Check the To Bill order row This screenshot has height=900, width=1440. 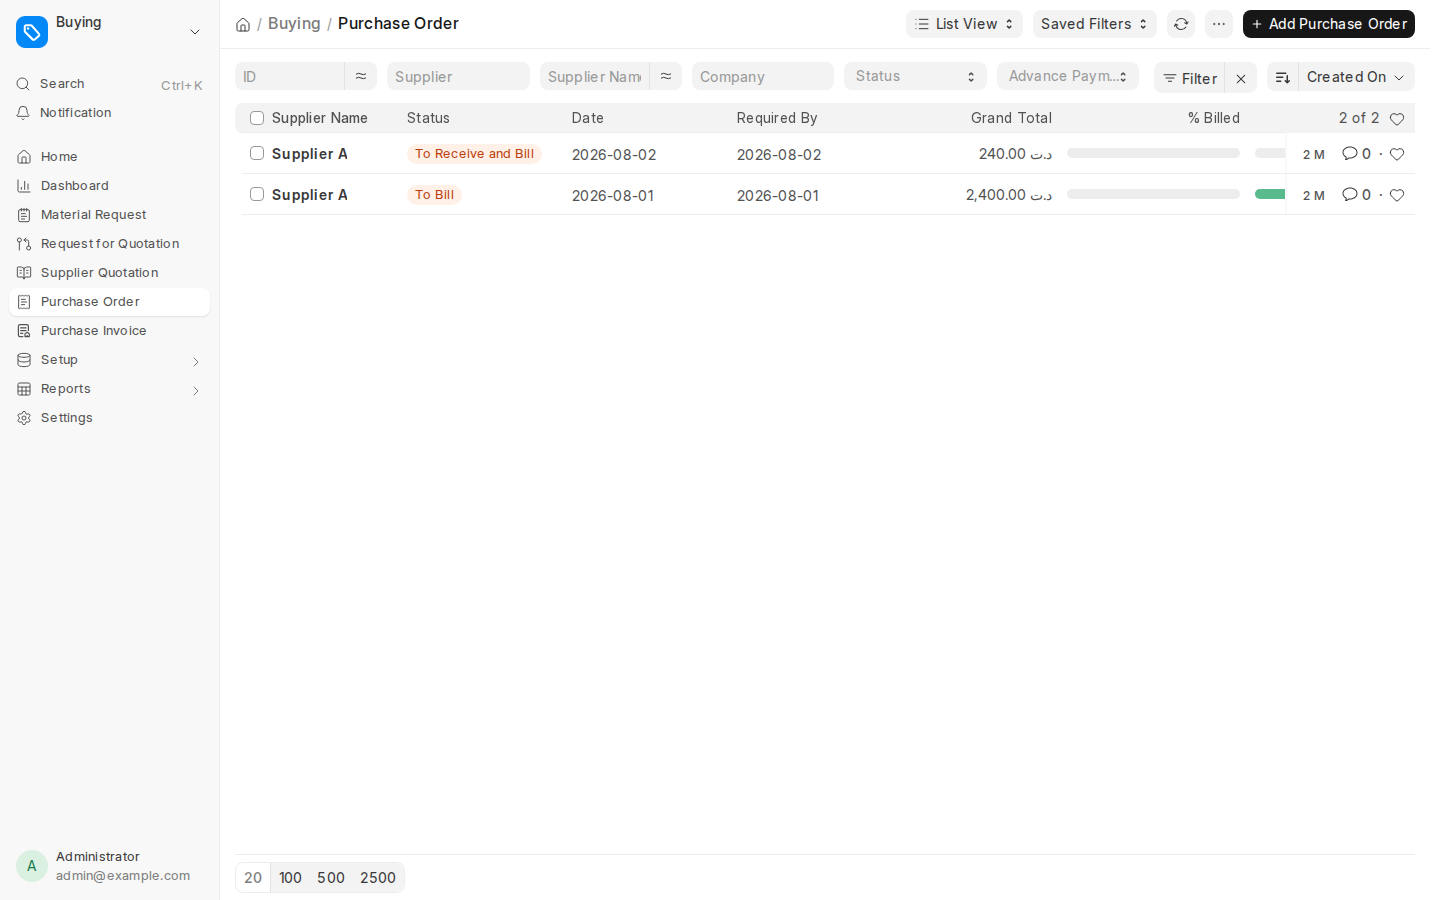click(257, 194)
